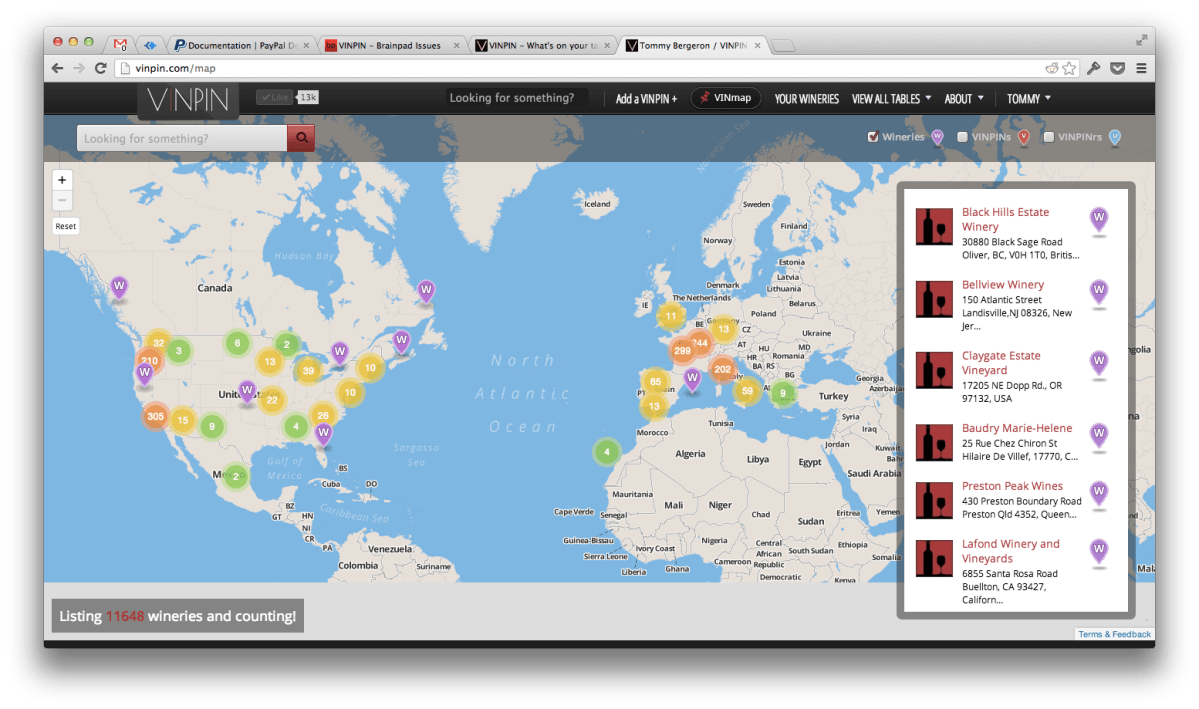Image resolution: width=1199 pixels, height=709 pixels.
Task: Open the 244 winery cluster in Europe
Action: point(700,343)
